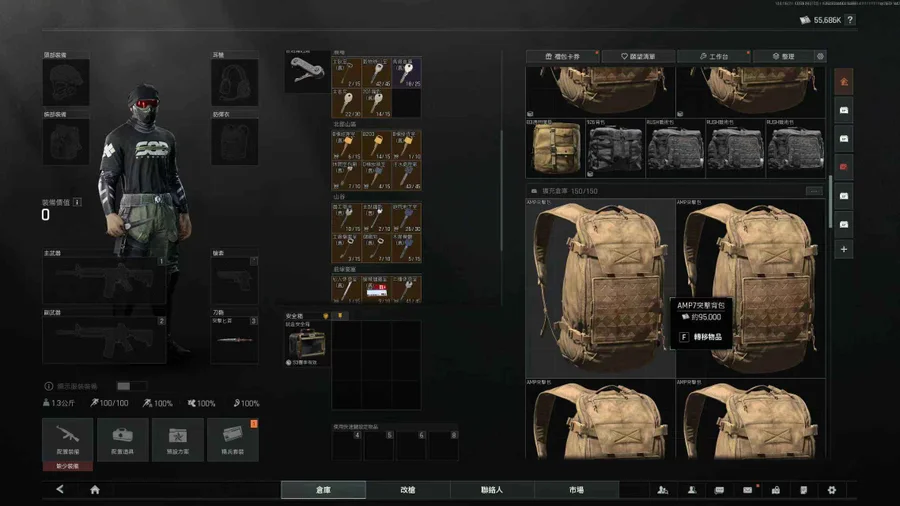Open the 聯絡人 tab
This screenshot has width=900, height=506.
491,490
